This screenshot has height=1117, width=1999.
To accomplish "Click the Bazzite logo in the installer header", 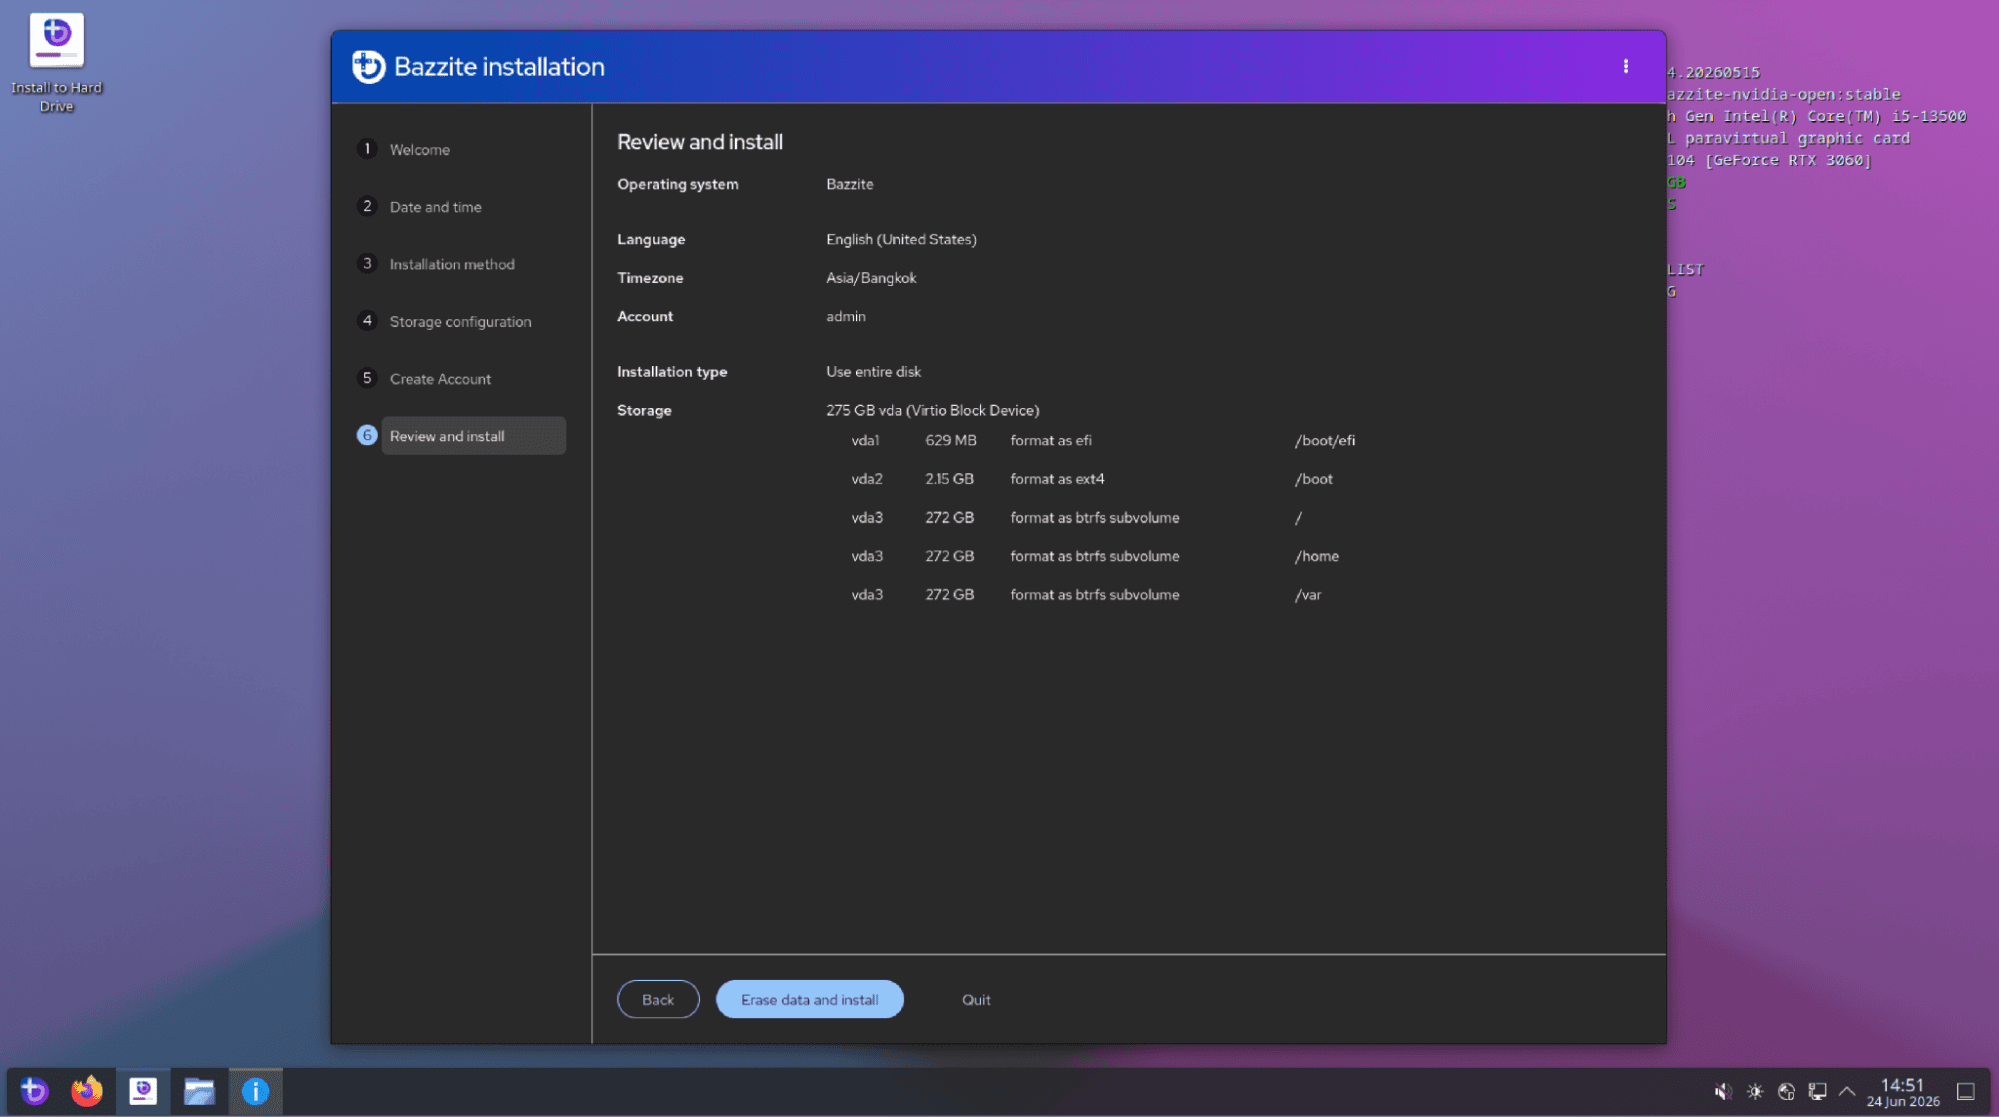I will (368, 67).
